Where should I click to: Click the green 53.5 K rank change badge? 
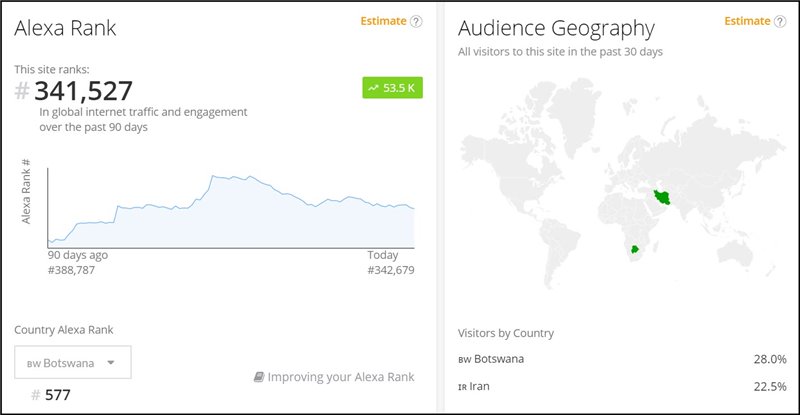pos(392,88)
